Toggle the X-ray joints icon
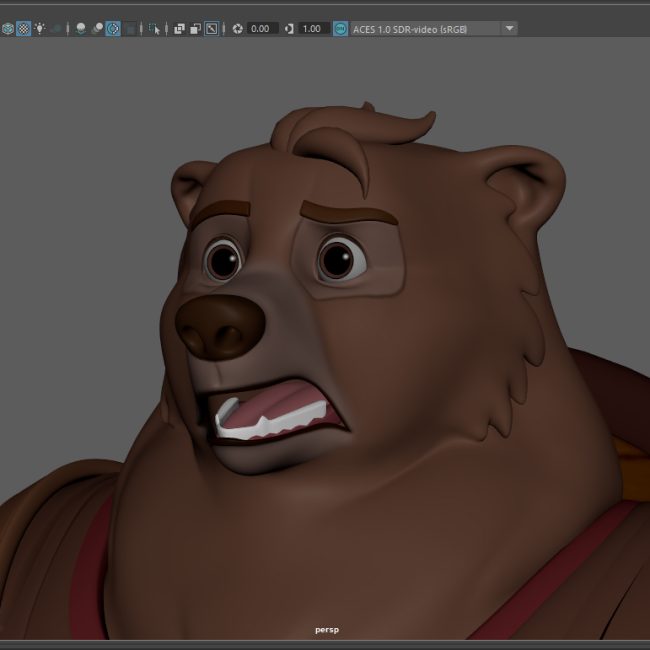The height and width of the screenshot is (650, 650). tap(212, 29)
